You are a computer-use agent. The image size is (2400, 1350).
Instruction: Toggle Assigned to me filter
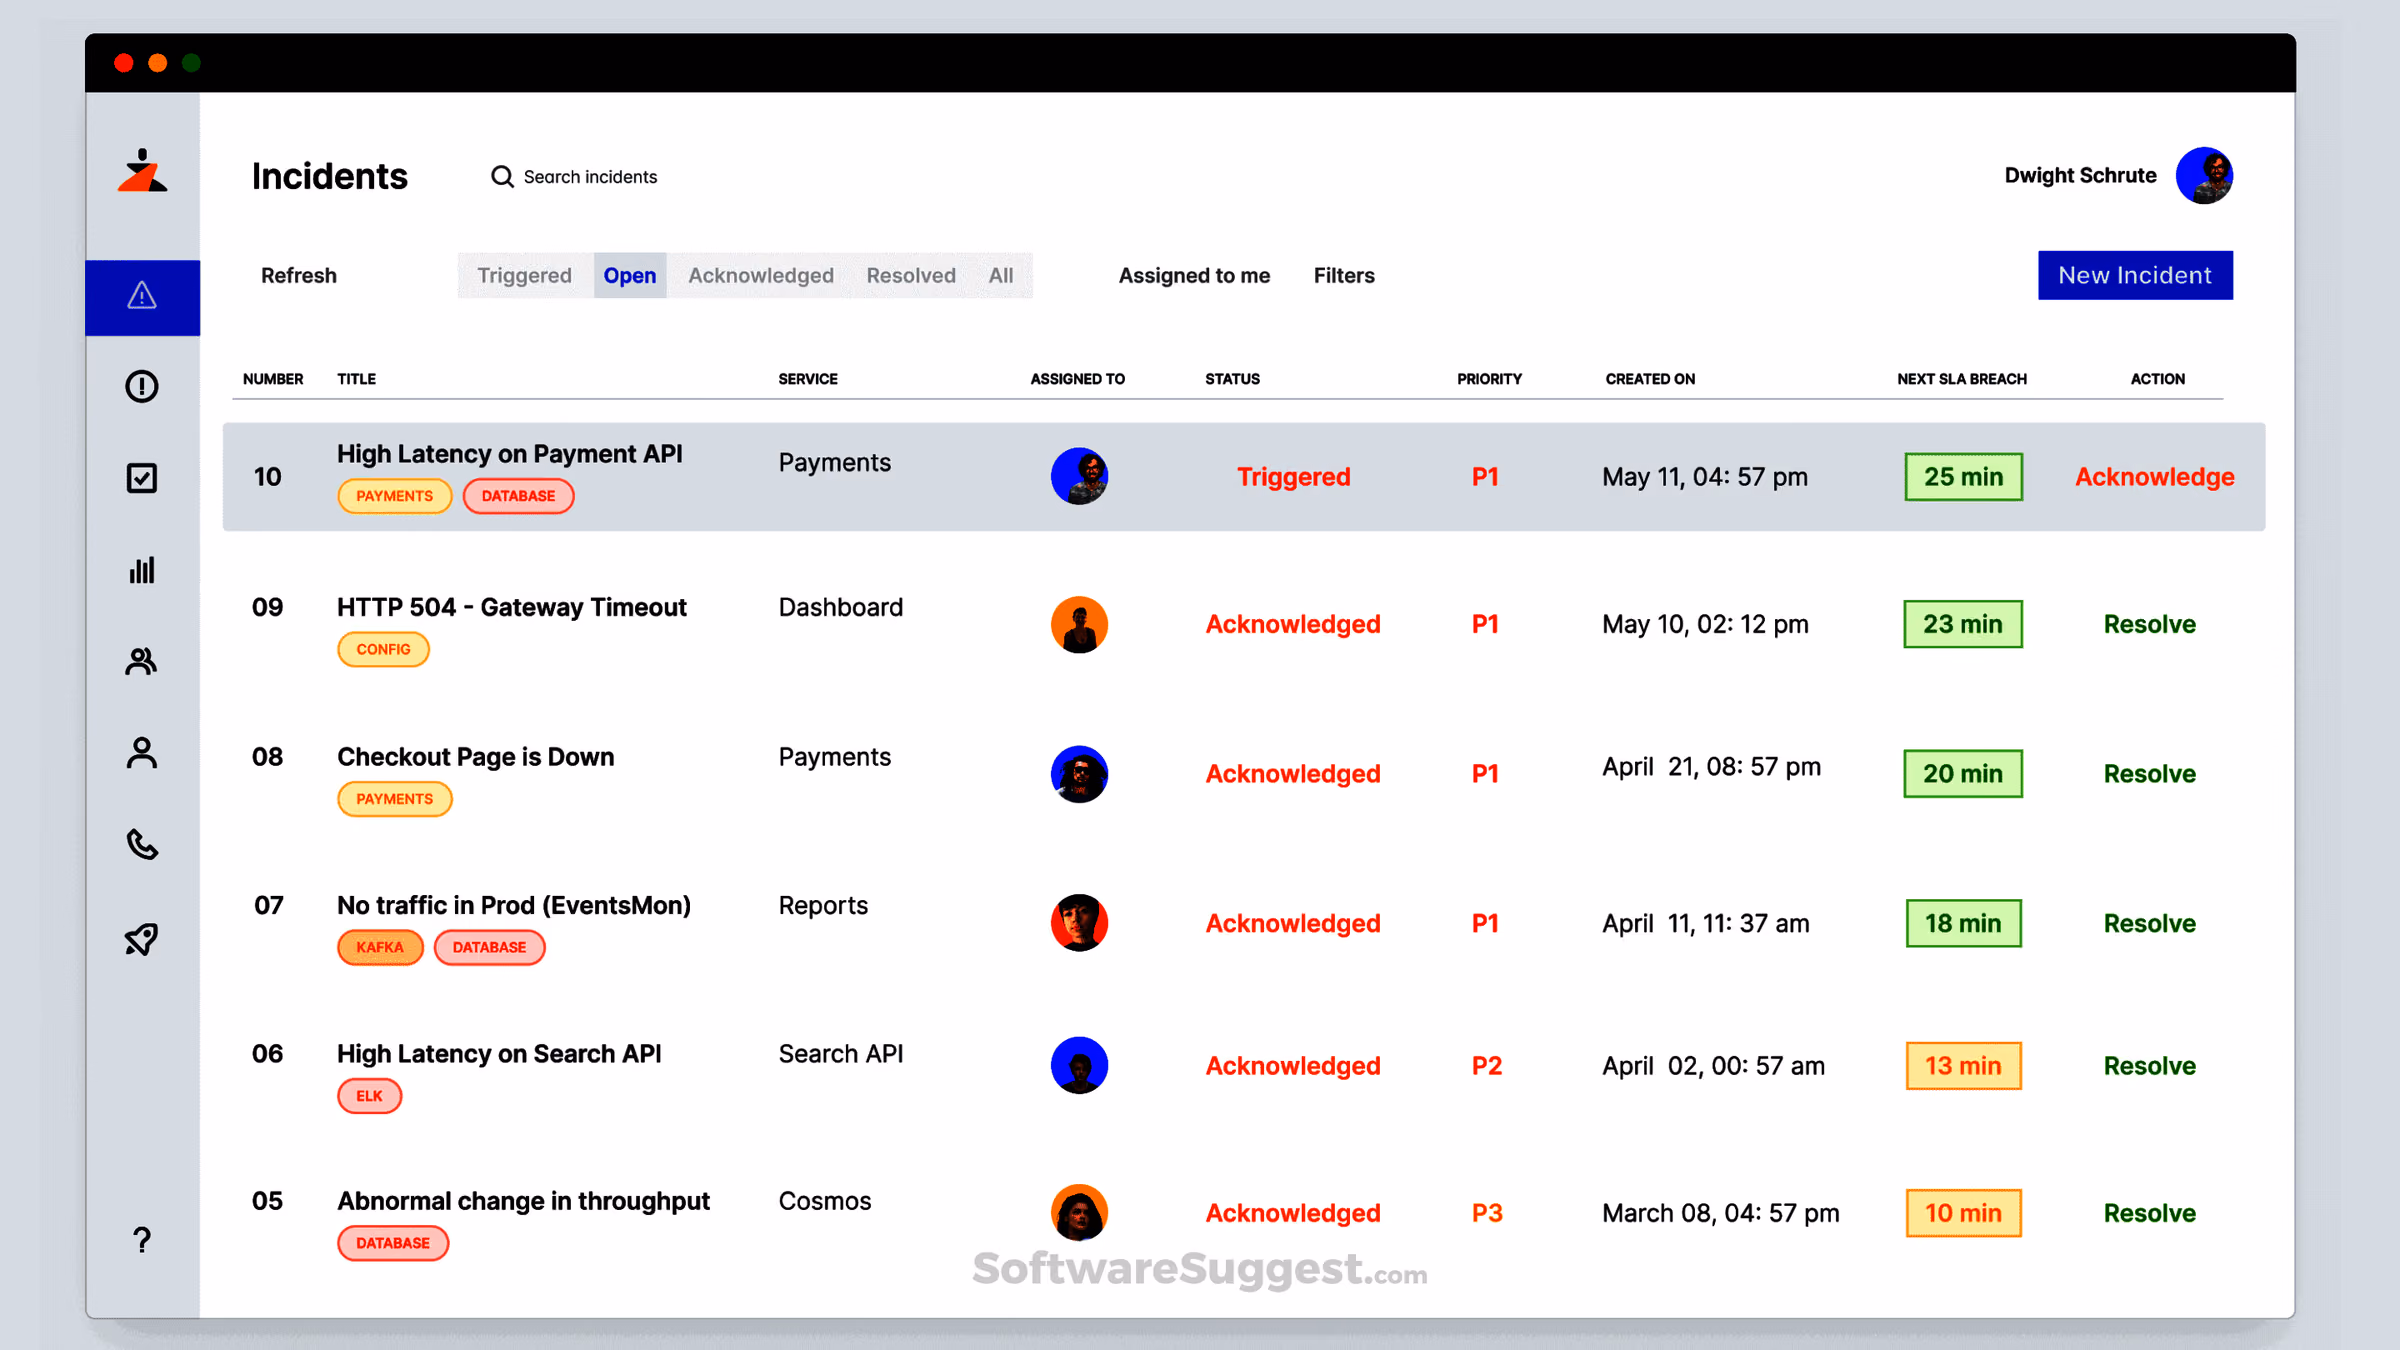click(x=1194, y=276)
